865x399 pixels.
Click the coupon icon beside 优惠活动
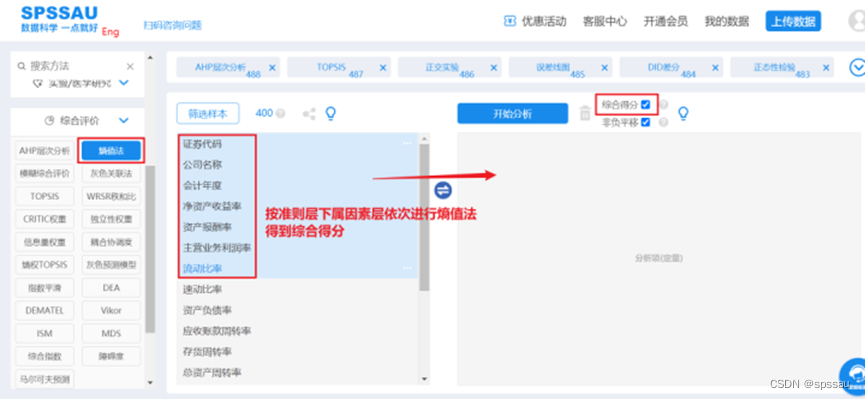click(x=510, y=22)
